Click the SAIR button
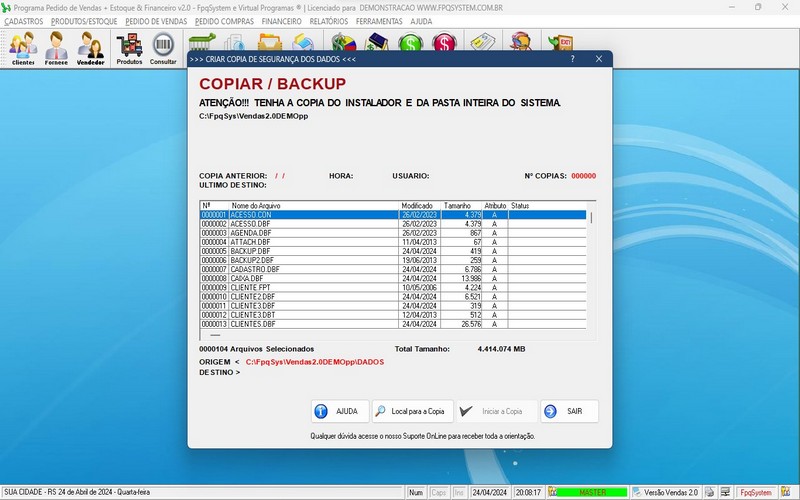Image resolution: width=800 pixels, height=500 pixels. point(569,411)
